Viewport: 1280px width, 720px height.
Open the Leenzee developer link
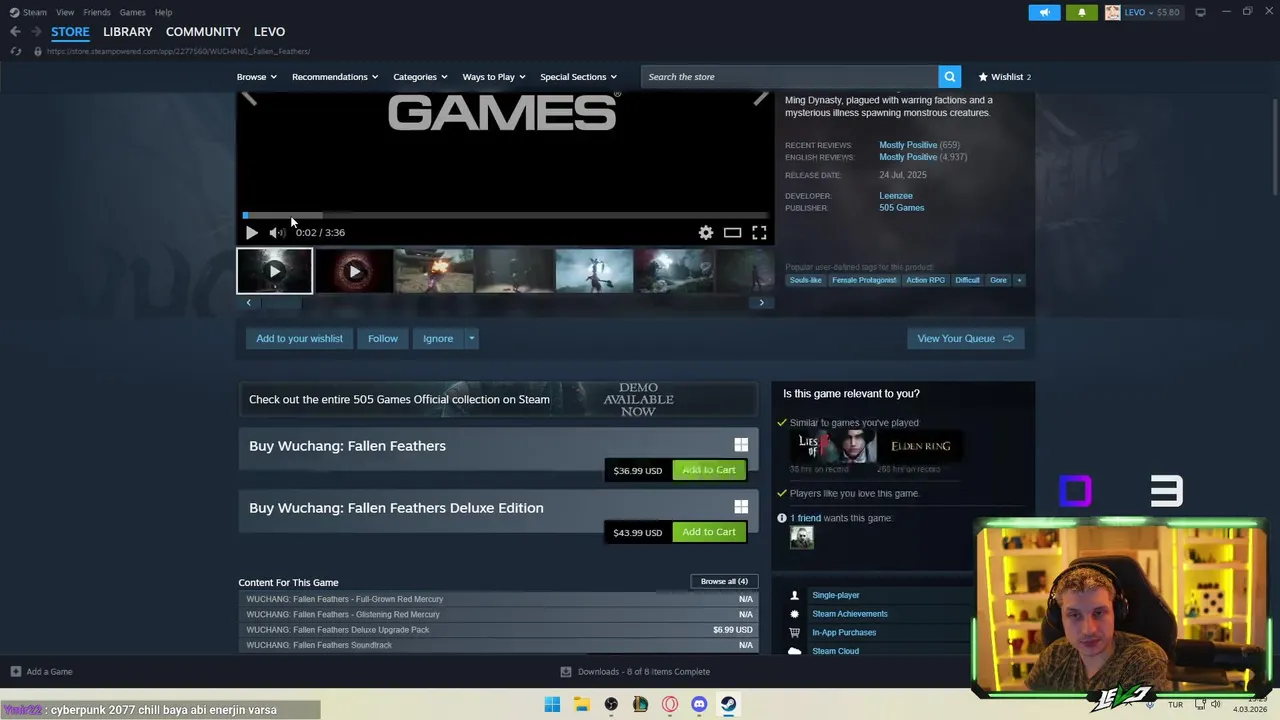(x=896, y=196)
